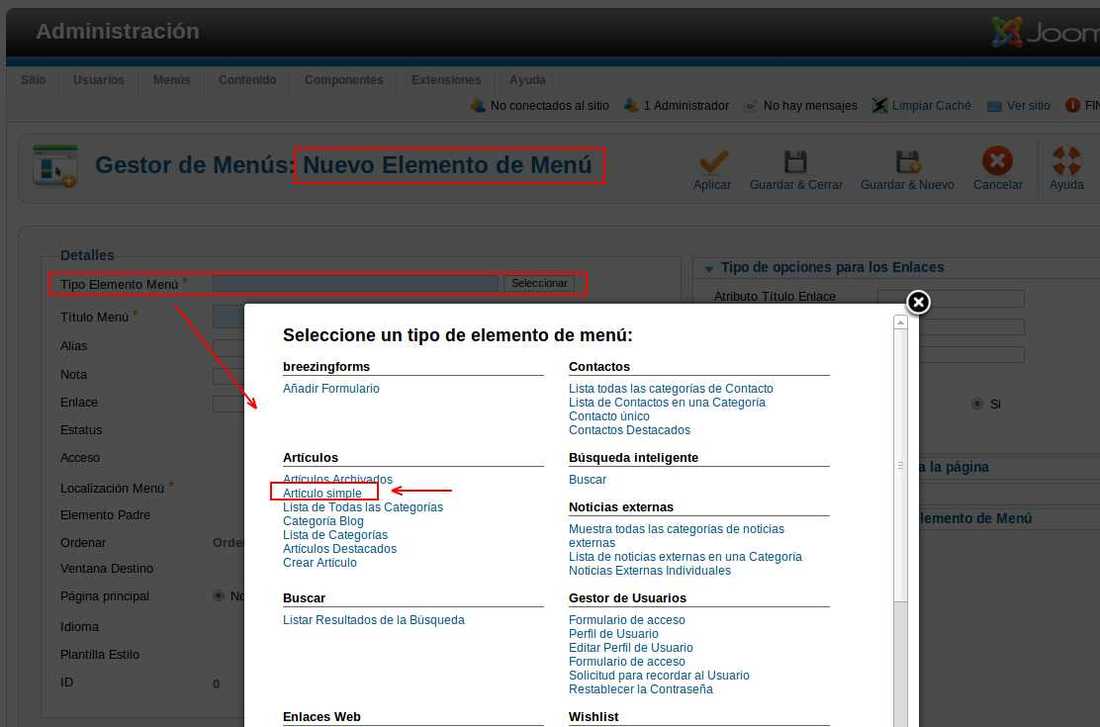
Task: Click the Aplicar checkmark icon
Action: tap(713, 161)
